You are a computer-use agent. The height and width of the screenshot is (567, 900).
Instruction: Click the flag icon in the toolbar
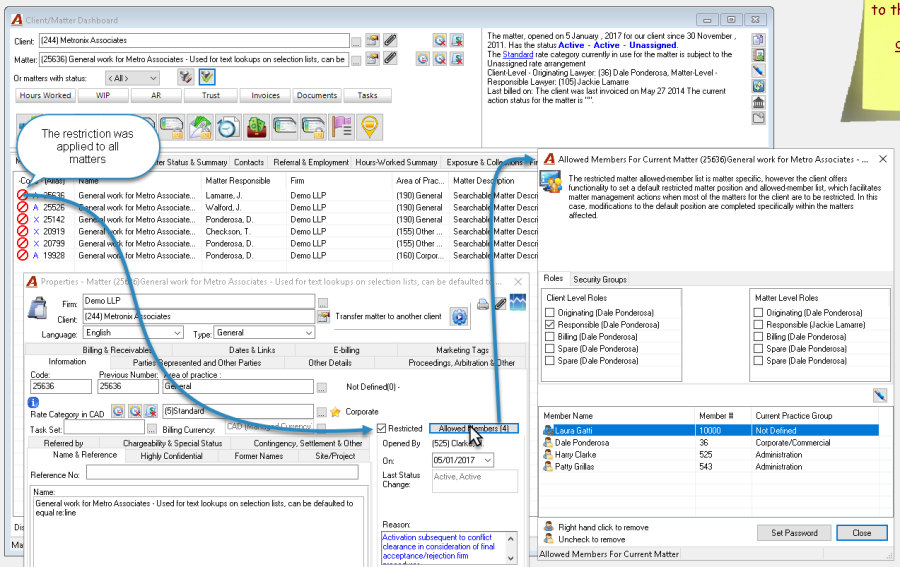(342, 127)
